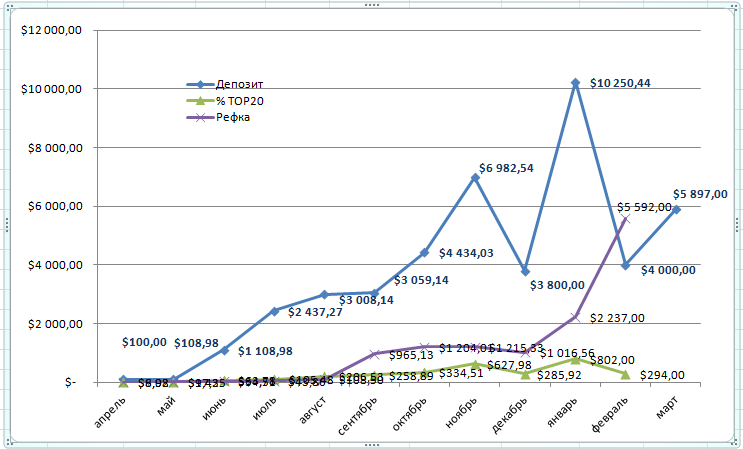The height and width of the screenshot is (450, 743).
Task: Click the декабрь category label
Action: click(x=509, y=414)
